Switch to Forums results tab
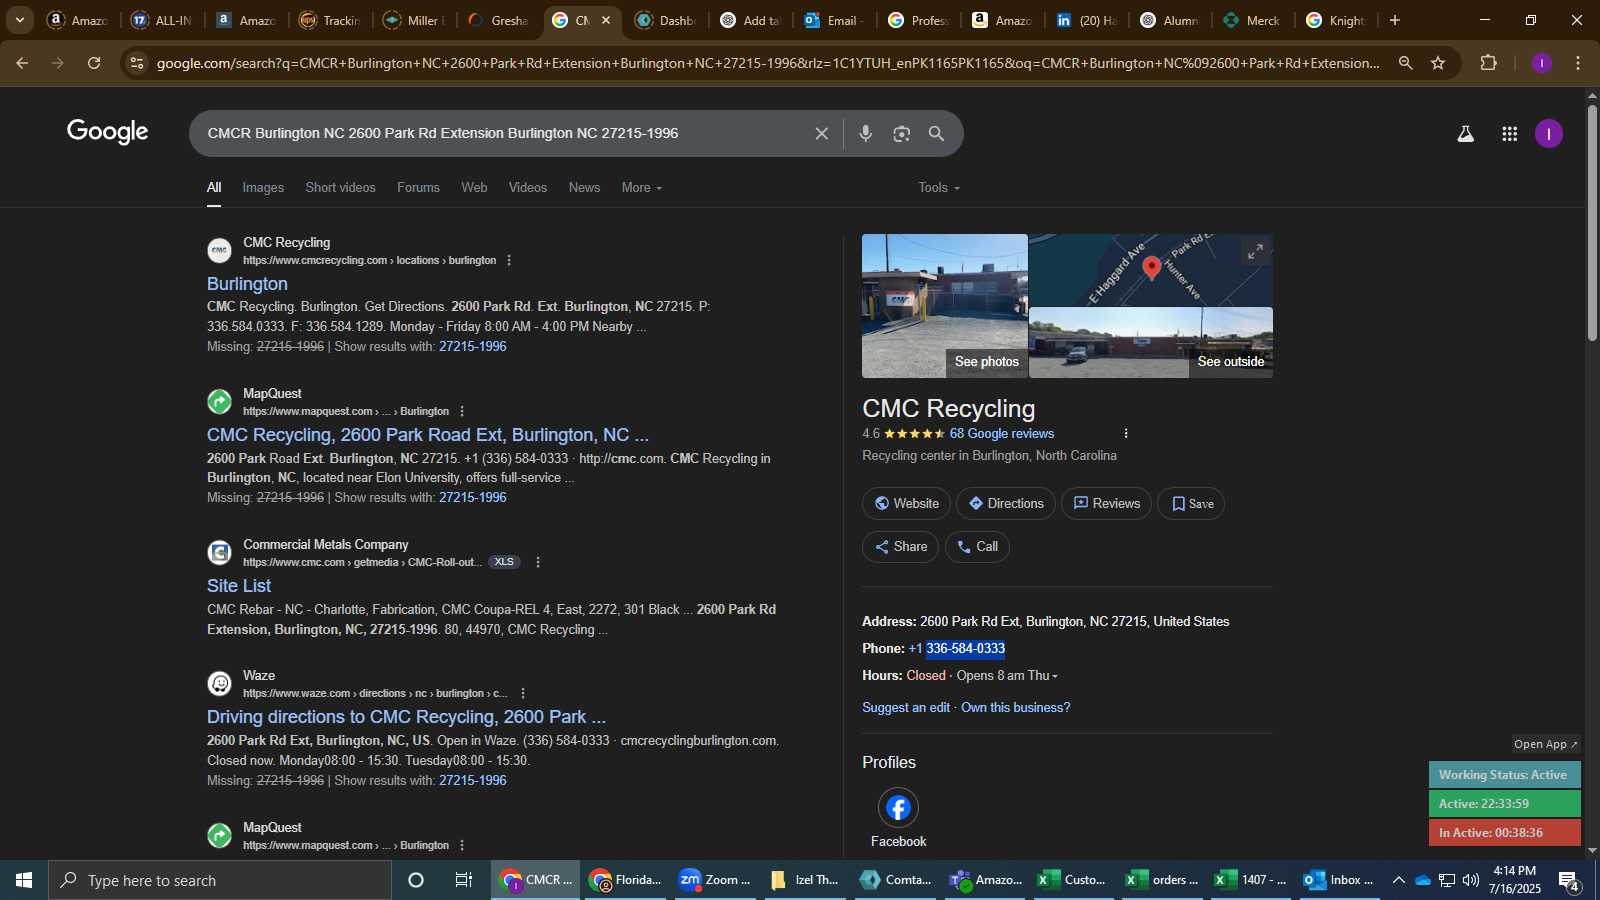This screenshot has height=900, width=1600. click(x=418, y=188)
